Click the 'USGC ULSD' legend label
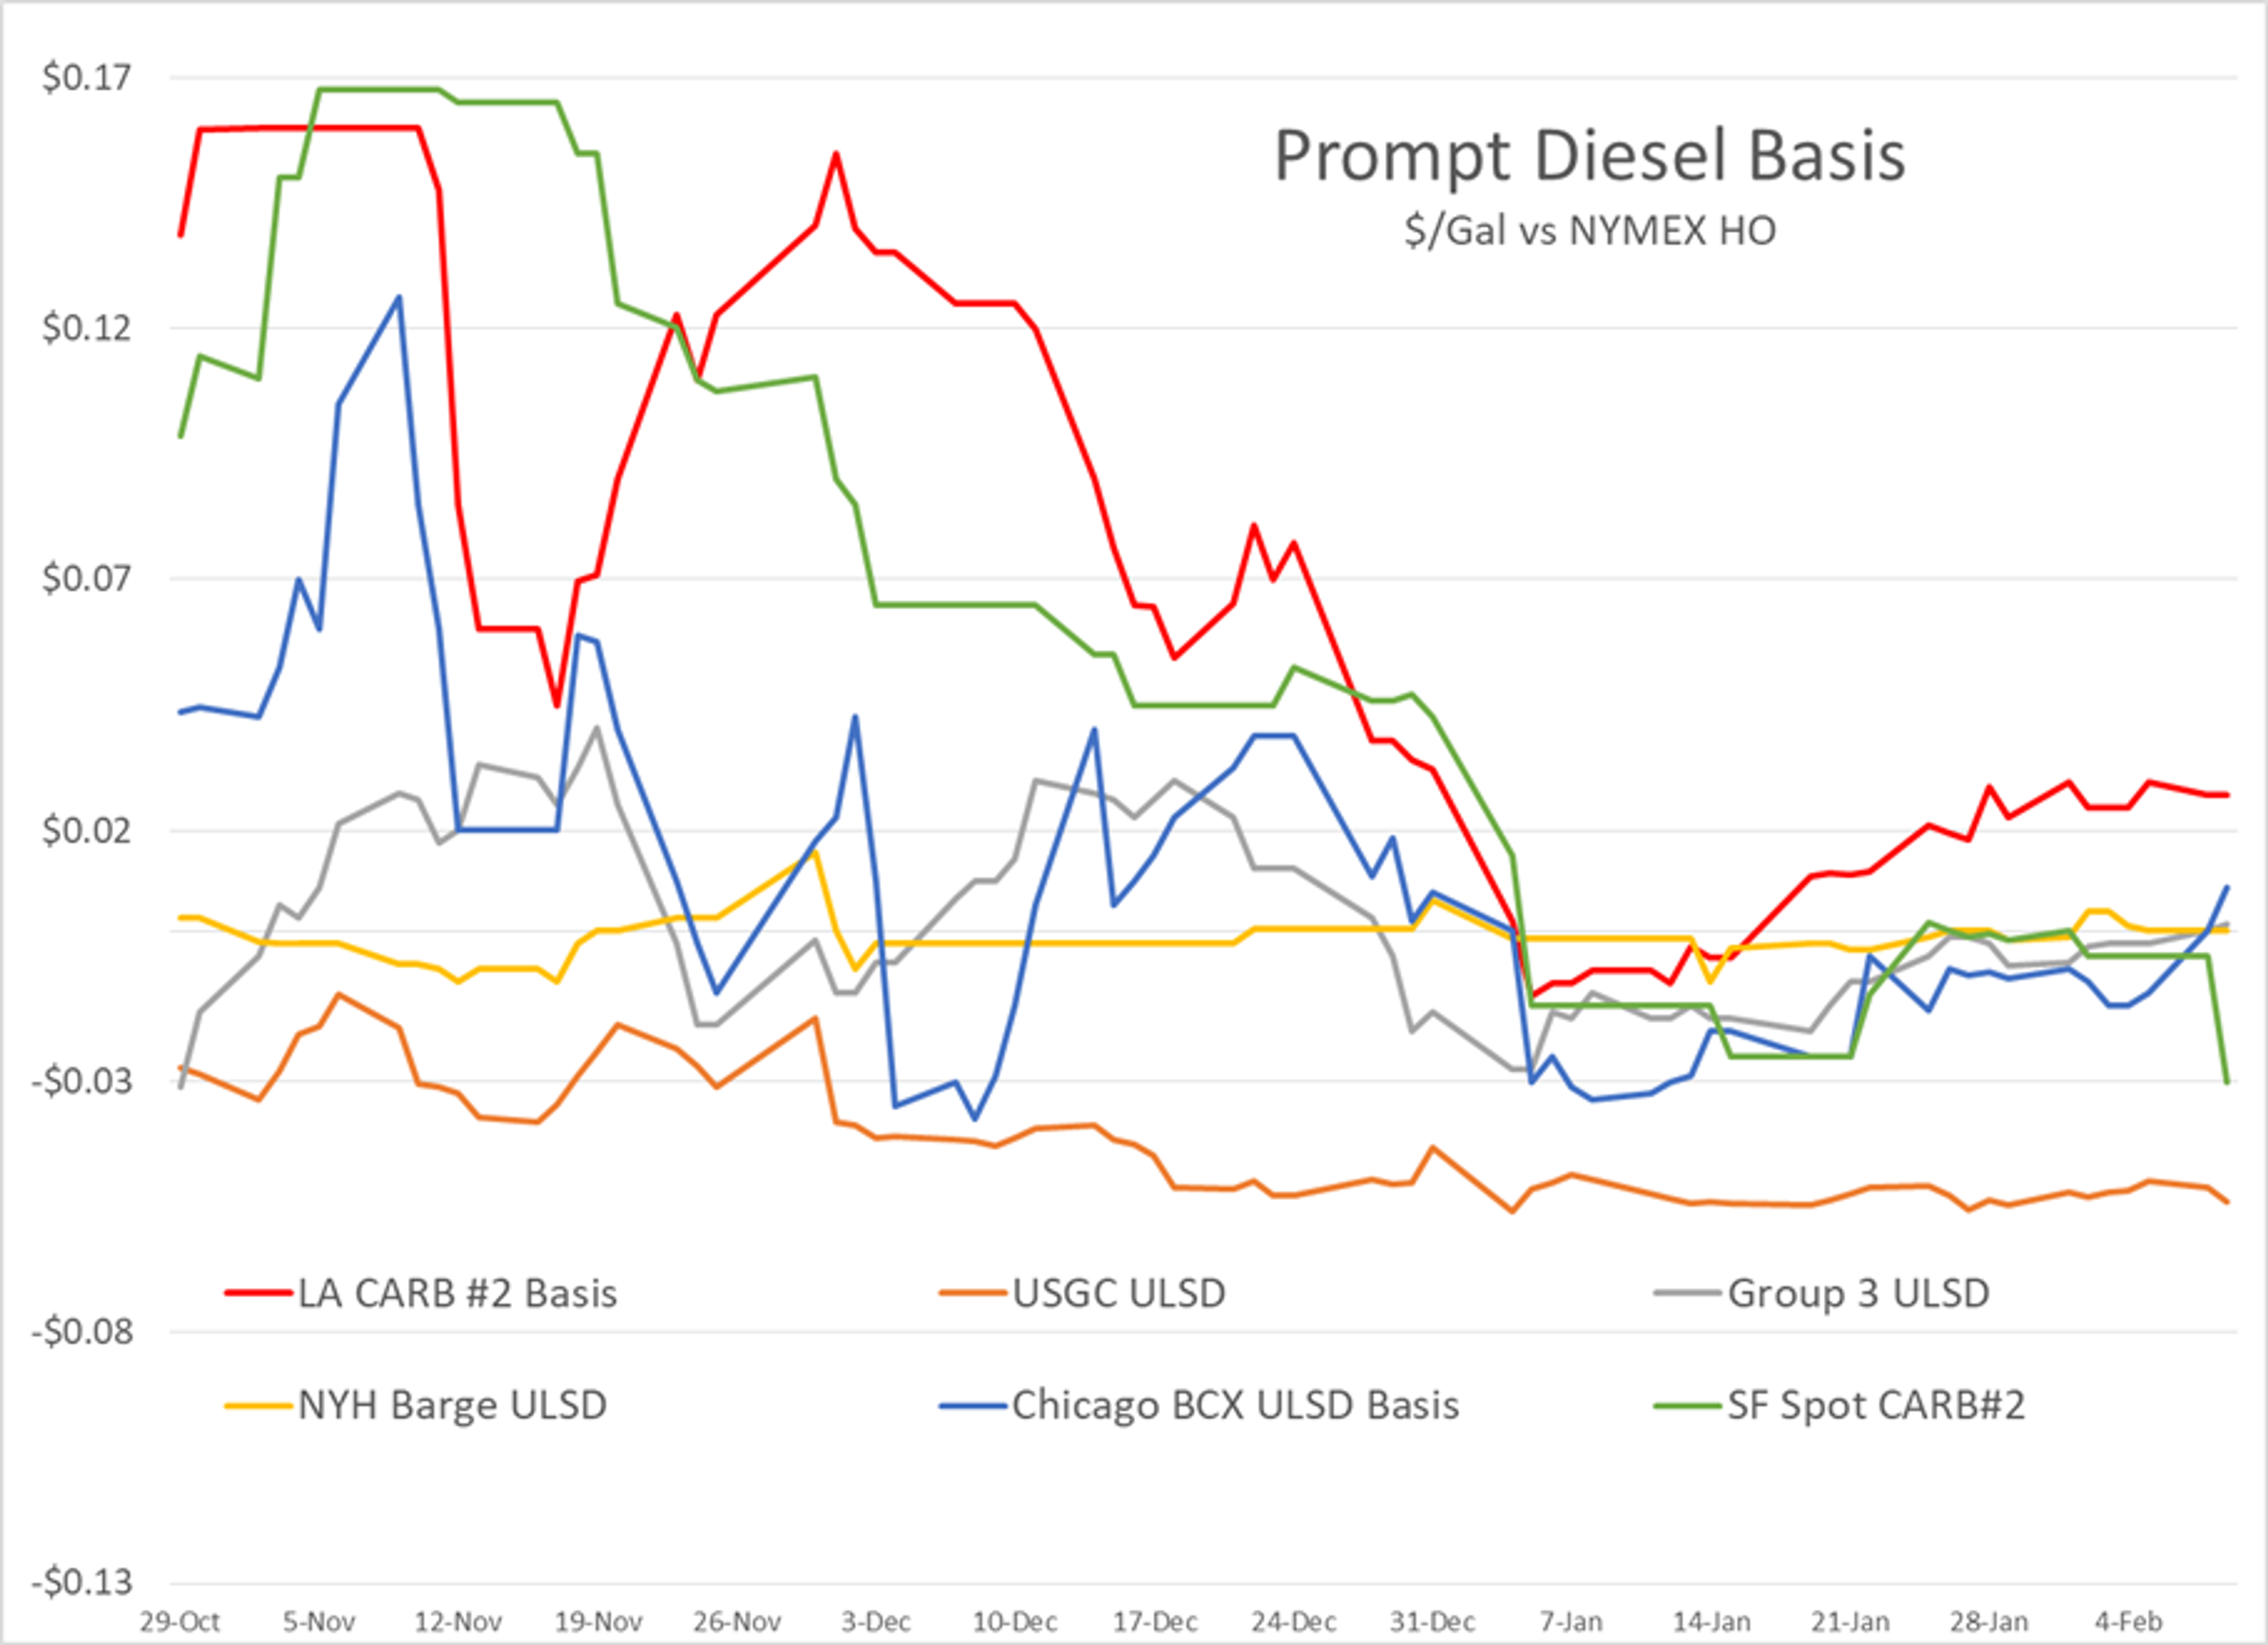Image resolution: width=2268 pixels, height=1645 pixels. pos(1119,1293)
